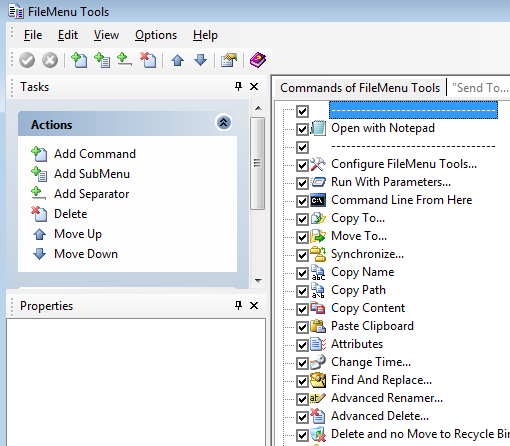Click the Delete toolbar icon
The image size is (510, 446).
tap(148, 60)
